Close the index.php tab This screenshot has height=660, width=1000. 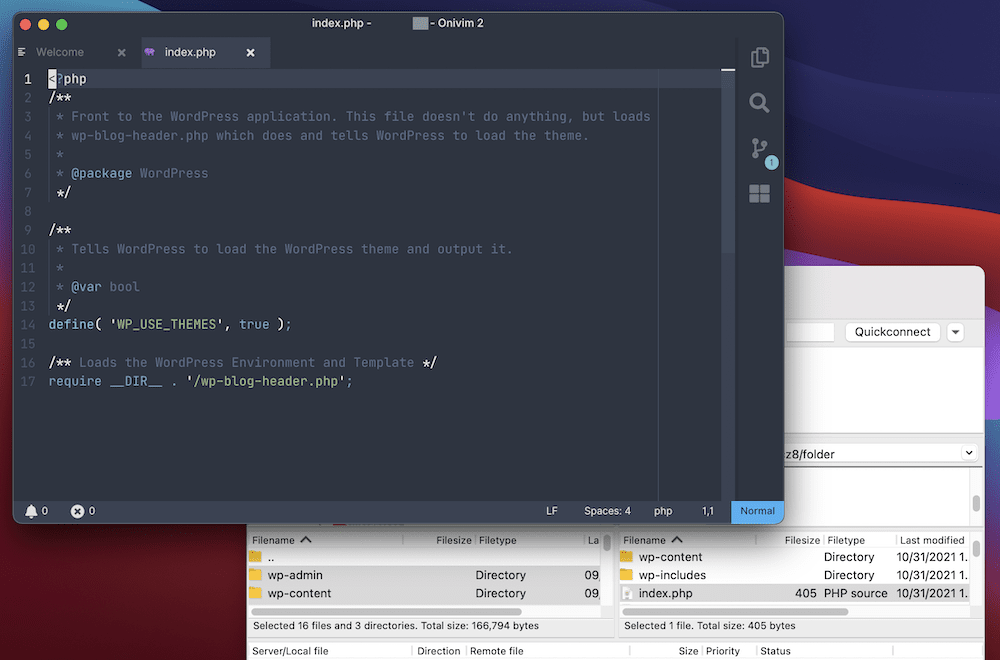(x=251, y=53)
